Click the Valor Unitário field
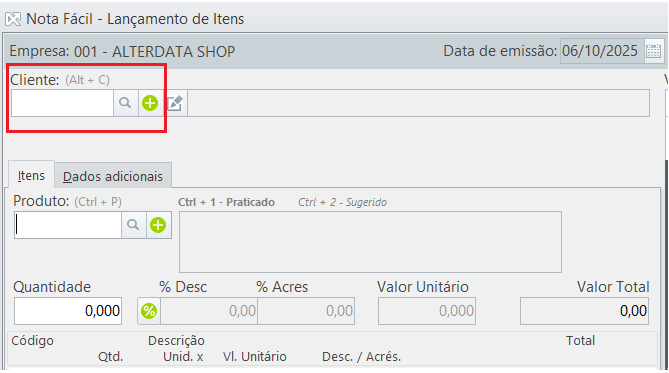This screenshot has height=373, width=669. pyautogui.click(x=427, y=311)
